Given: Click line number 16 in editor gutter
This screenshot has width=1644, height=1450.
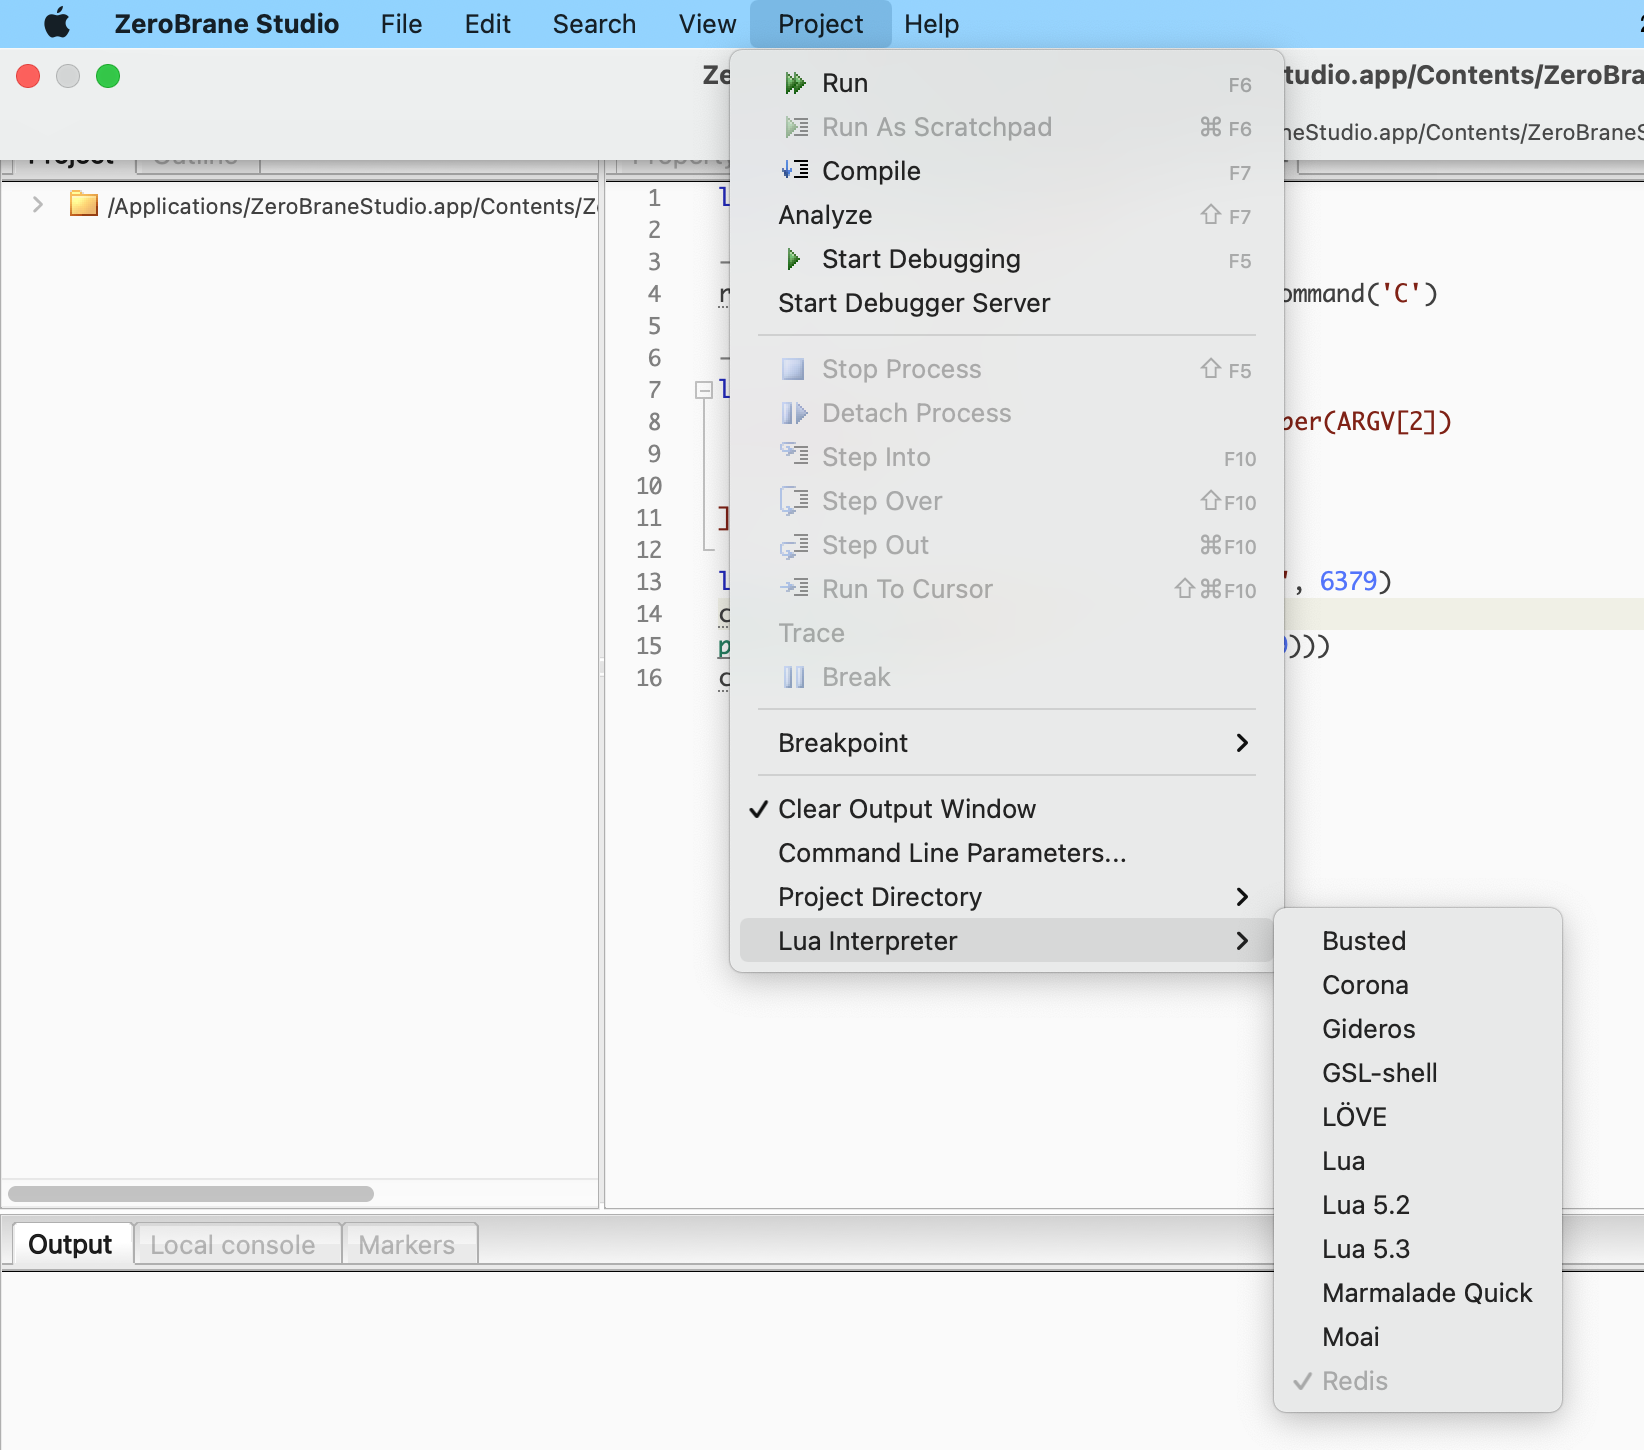Looking at the screenshot, I should pyautogui.click(x=649, y=678).
